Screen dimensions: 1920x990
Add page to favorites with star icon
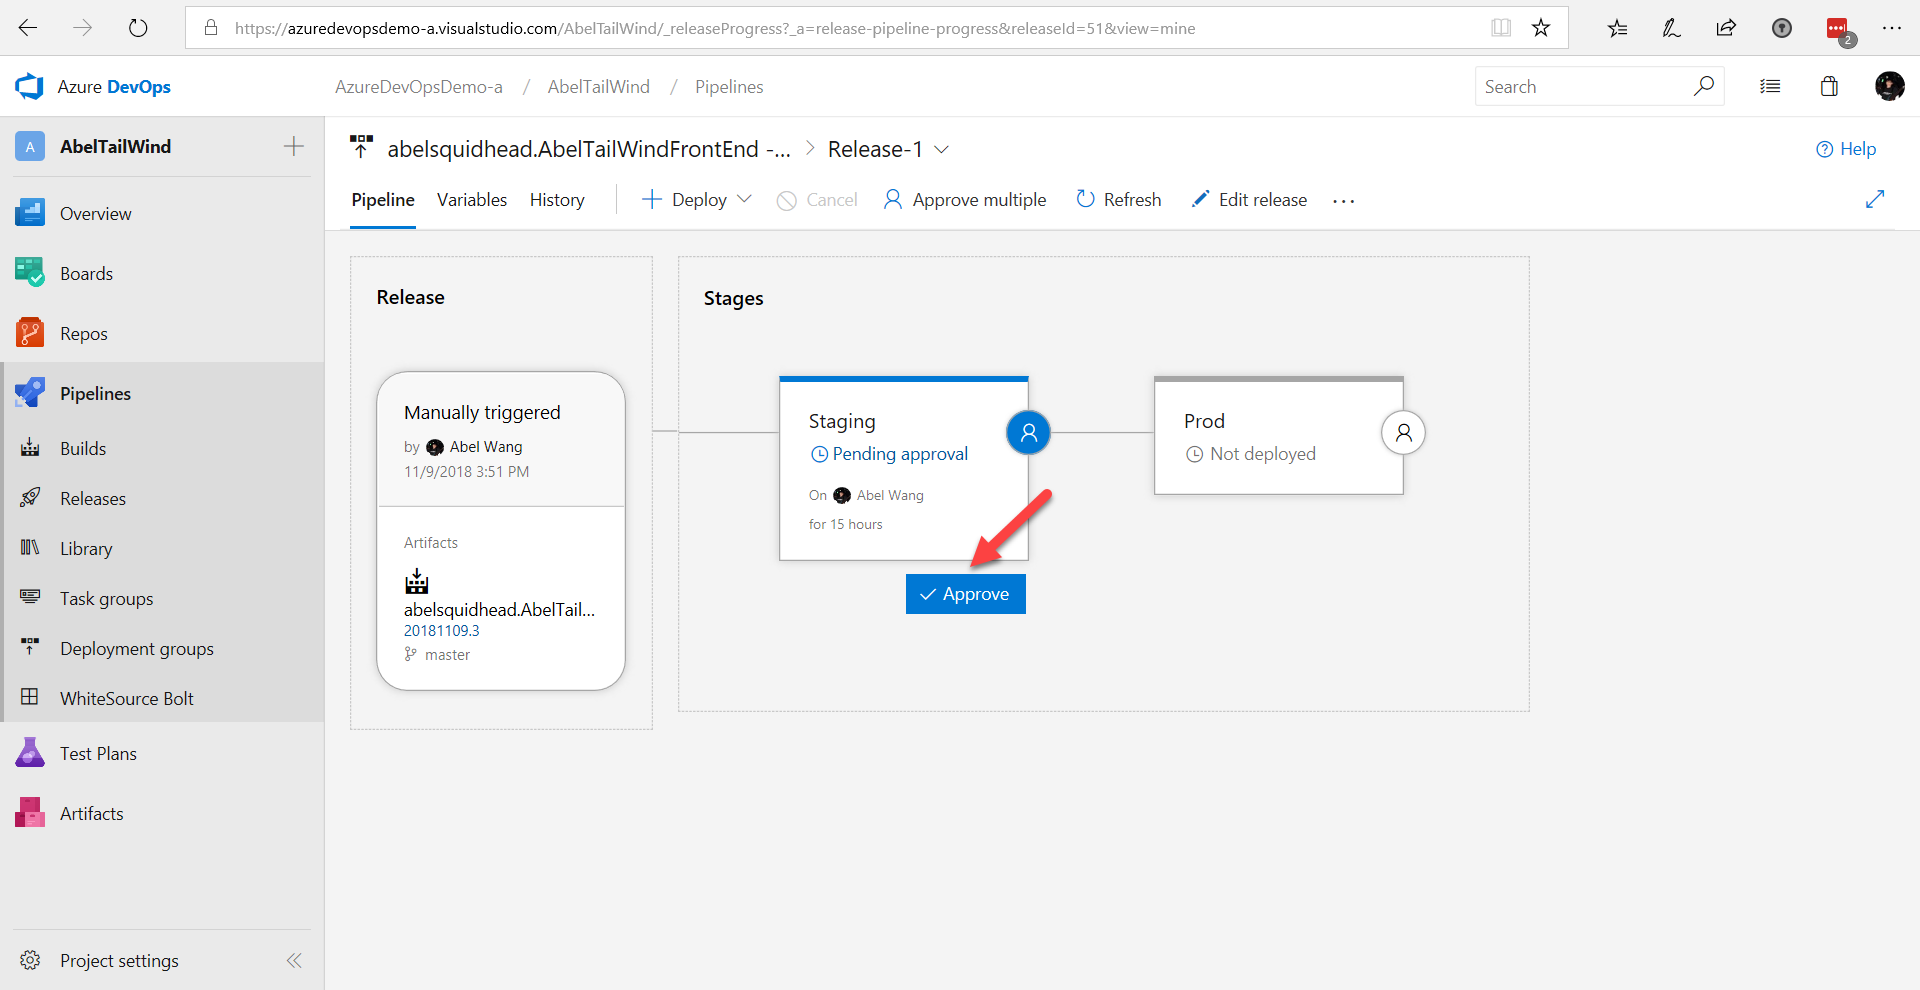[1541, 28]
